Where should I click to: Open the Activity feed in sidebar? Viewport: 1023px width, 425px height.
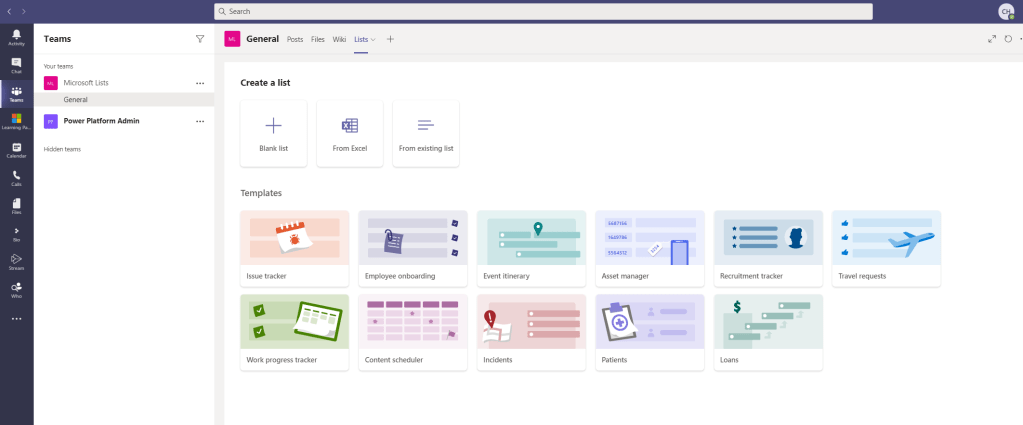16,37
